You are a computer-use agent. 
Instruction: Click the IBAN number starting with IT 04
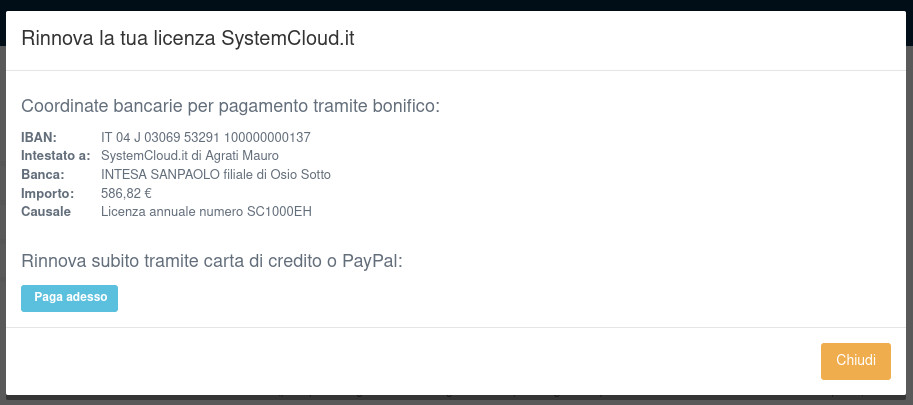click(206, 137)
